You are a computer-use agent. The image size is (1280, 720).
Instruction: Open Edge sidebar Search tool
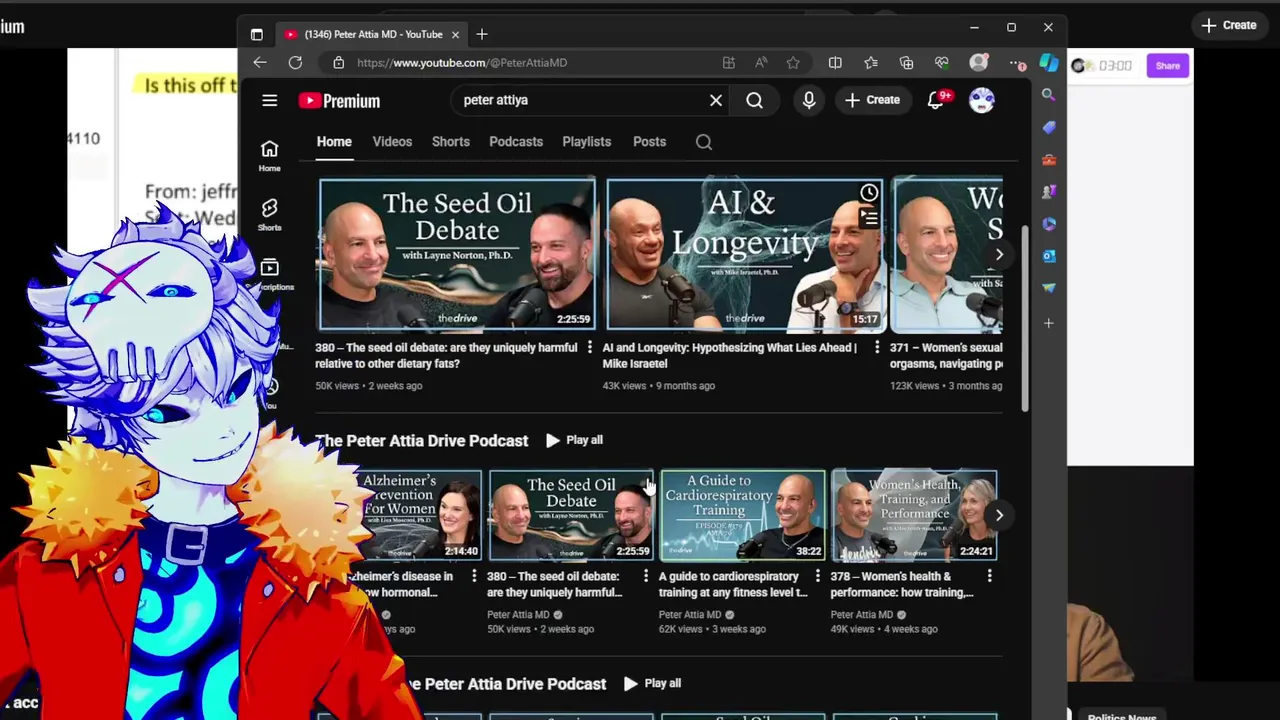[1048, 95]
